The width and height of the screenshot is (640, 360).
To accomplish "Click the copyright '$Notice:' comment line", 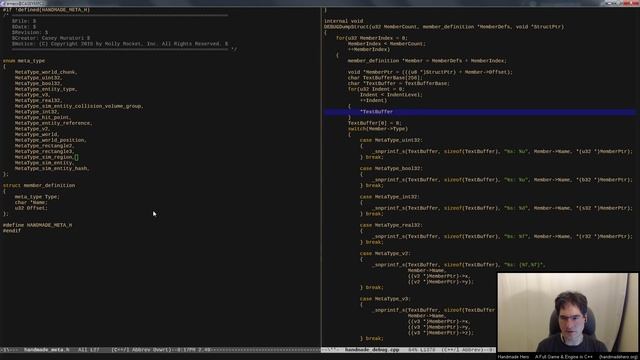I will (x=120, y=44).
